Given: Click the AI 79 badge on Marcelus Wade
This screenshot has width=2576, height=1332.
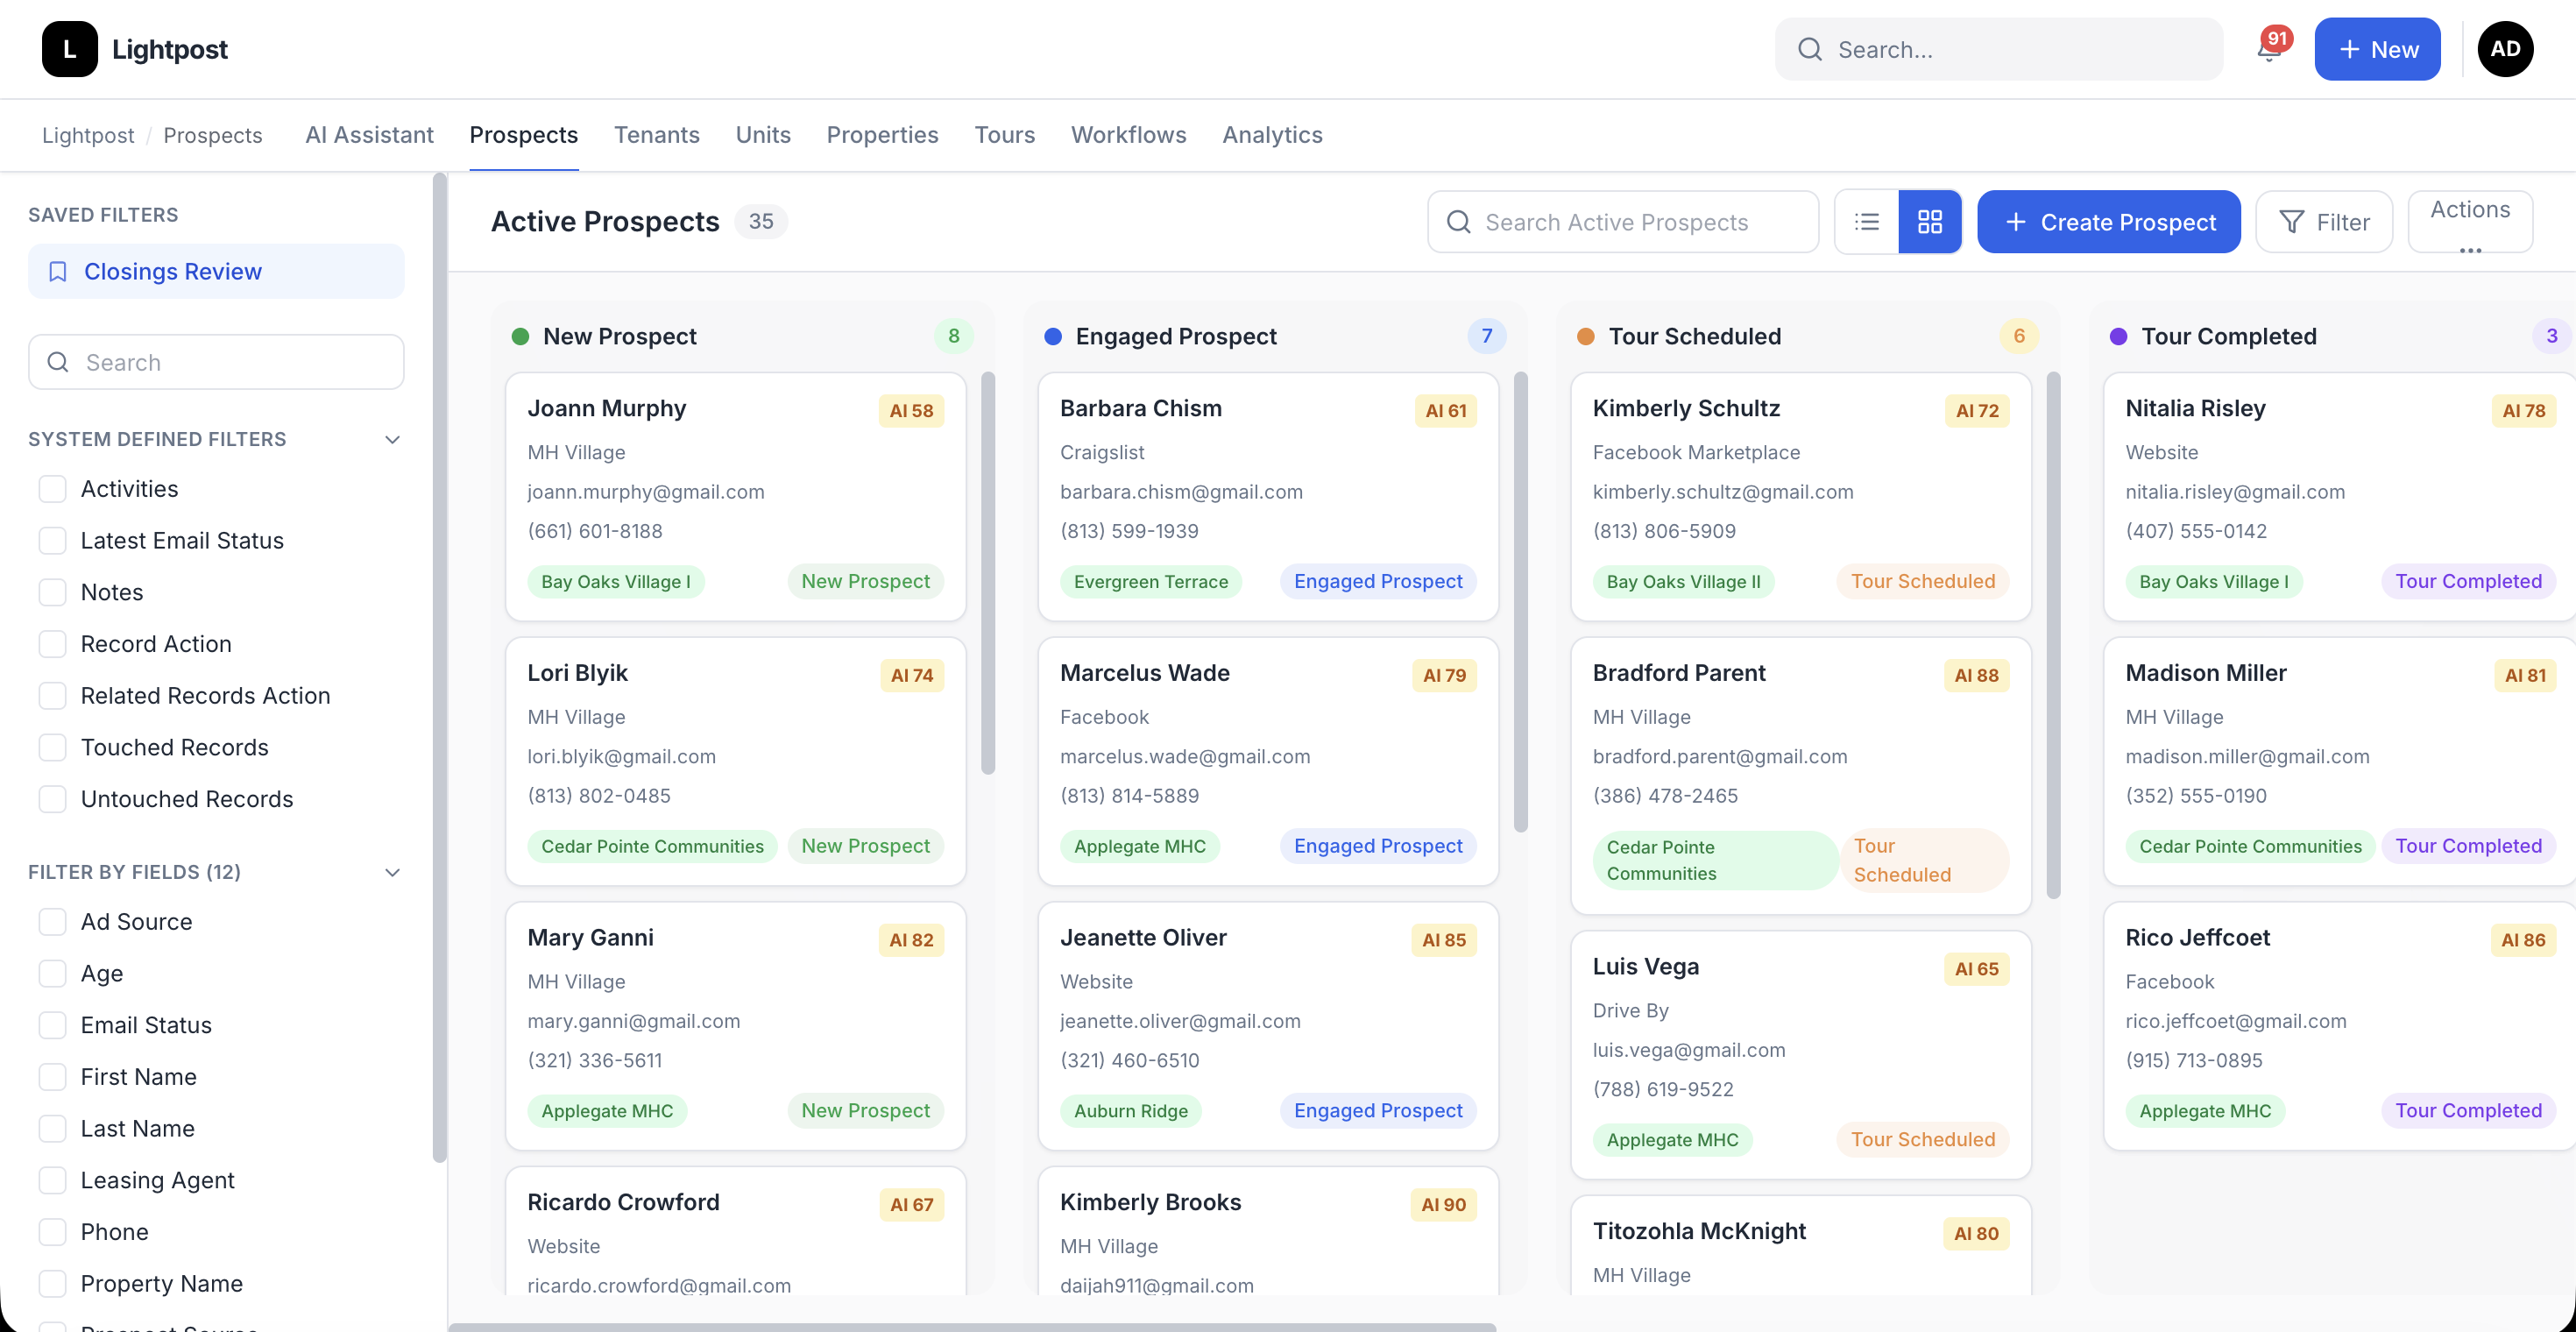Looking at the screenshot, I should click(x=1444, y=676).
